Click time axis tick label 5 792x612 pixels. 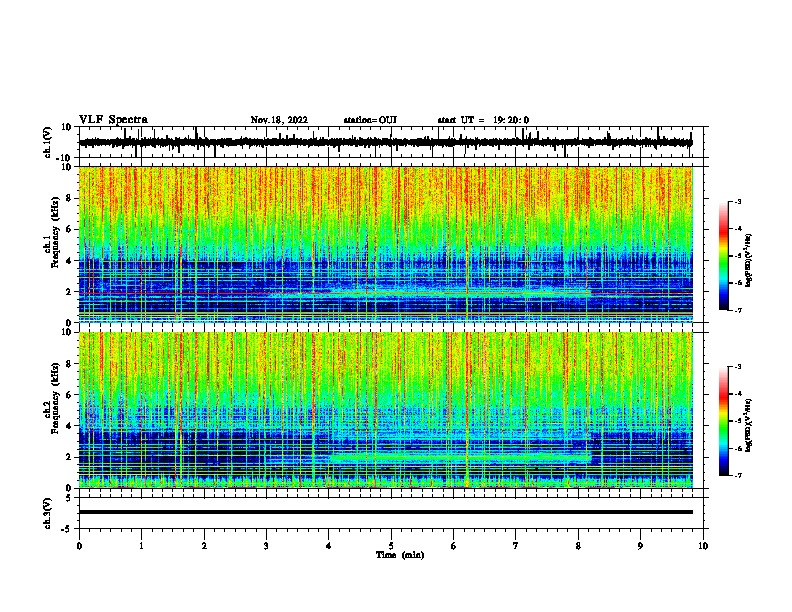pyautogui.click(x=391, y=546)
